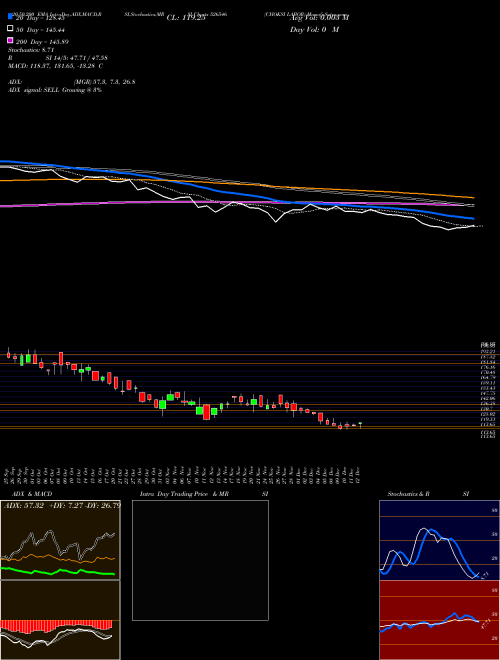This screenshot has height=660, width=500.
Task: Click the magenta 200 Day EMA legend square
Action: [10, 41]
